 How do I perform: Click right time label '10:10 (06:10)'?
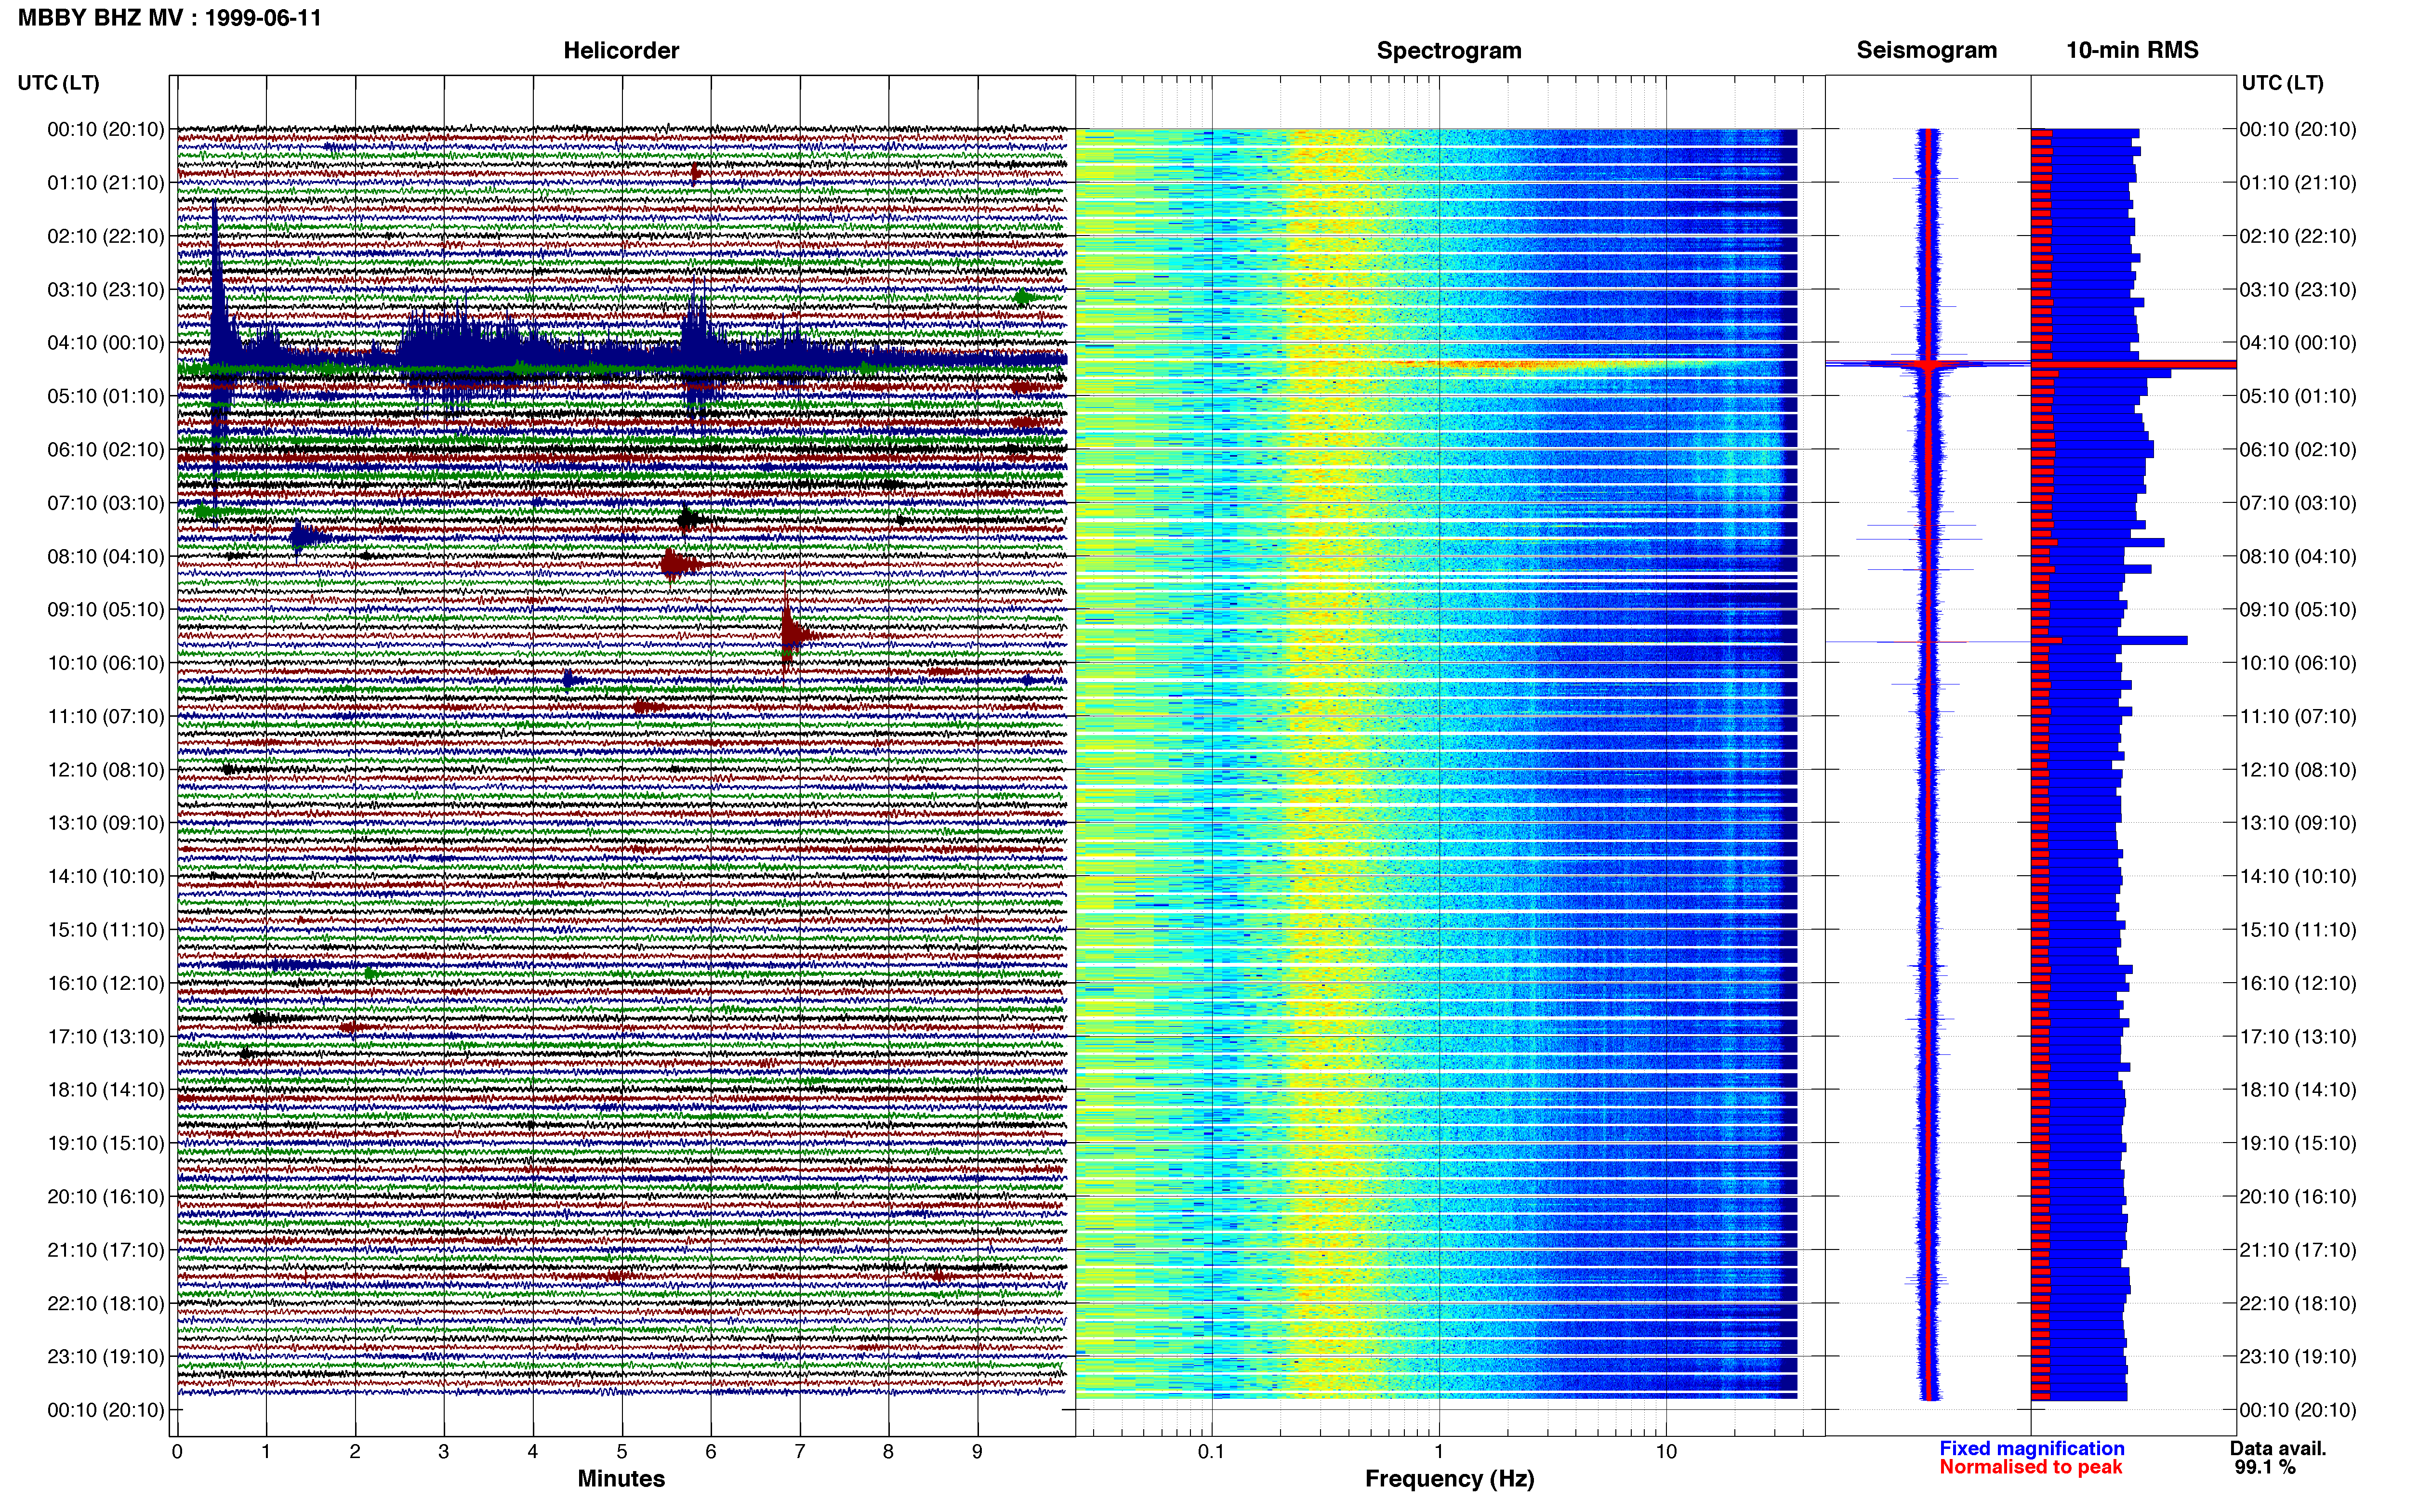(x=2298, y=662)
